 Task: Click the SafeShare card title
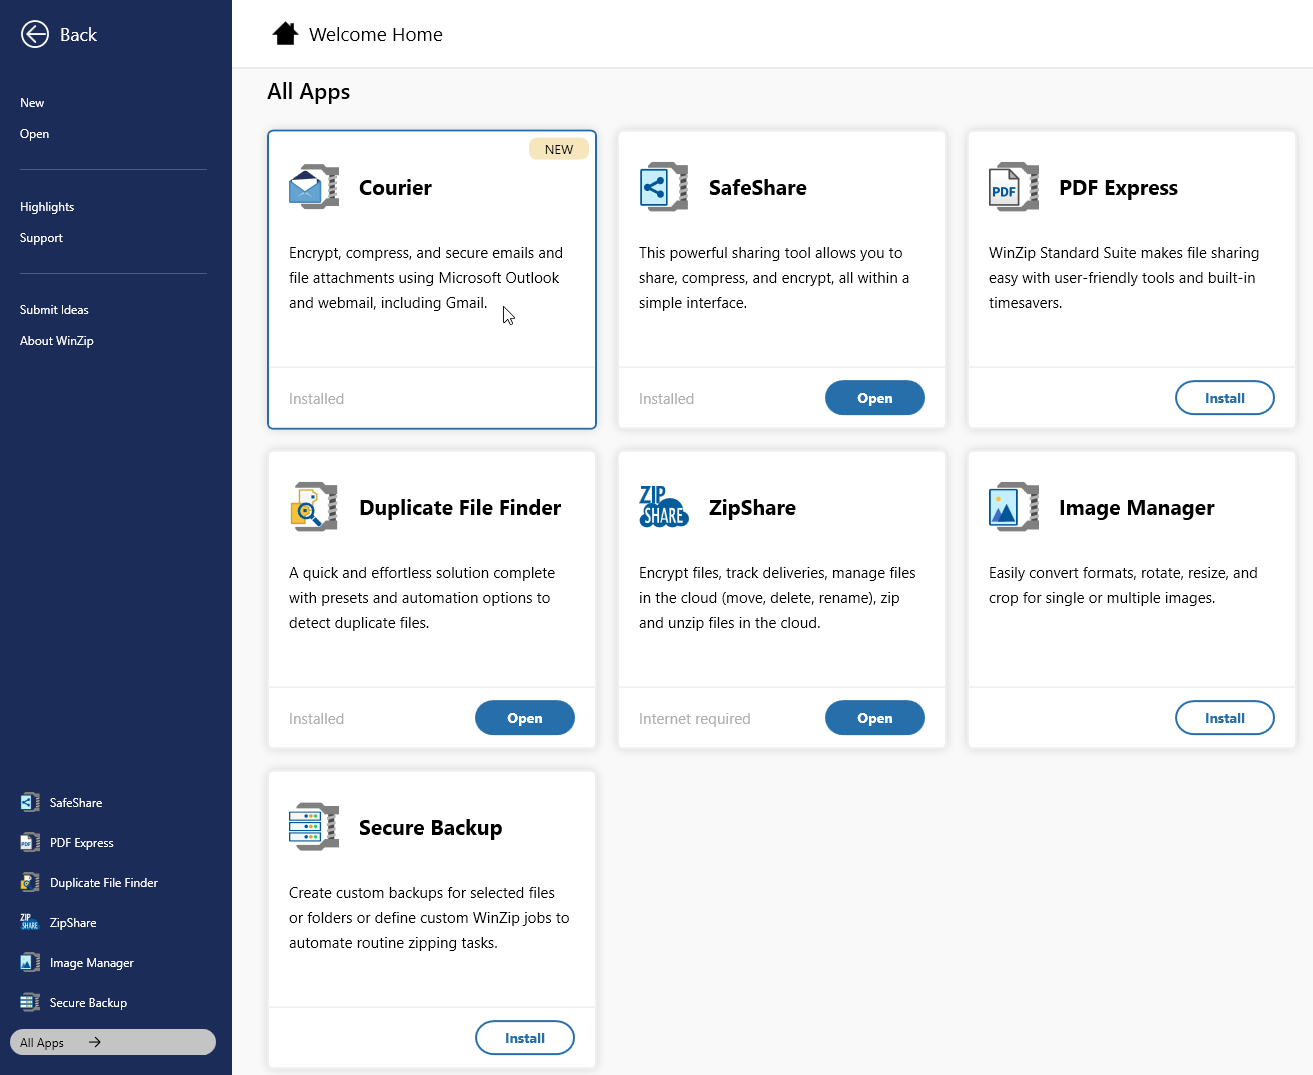[x=757, y=188]
